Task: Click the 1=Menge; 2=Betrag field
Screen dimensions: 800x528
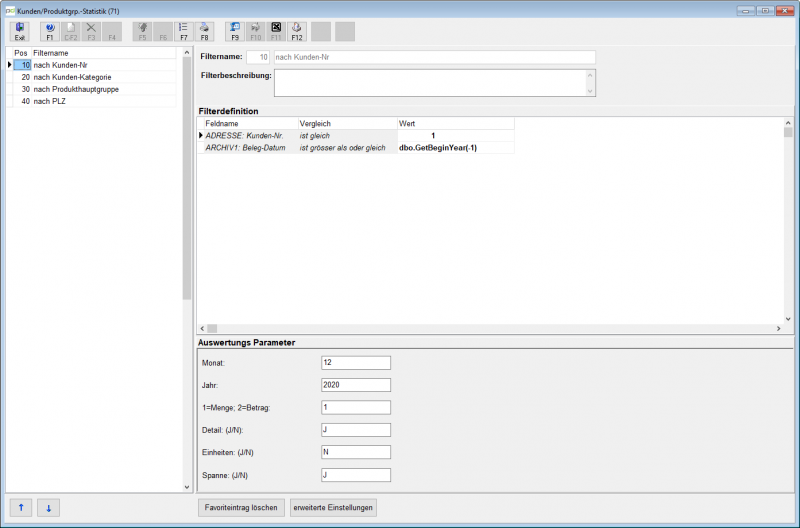Action: pyautogui.click(x=356, y=408)
